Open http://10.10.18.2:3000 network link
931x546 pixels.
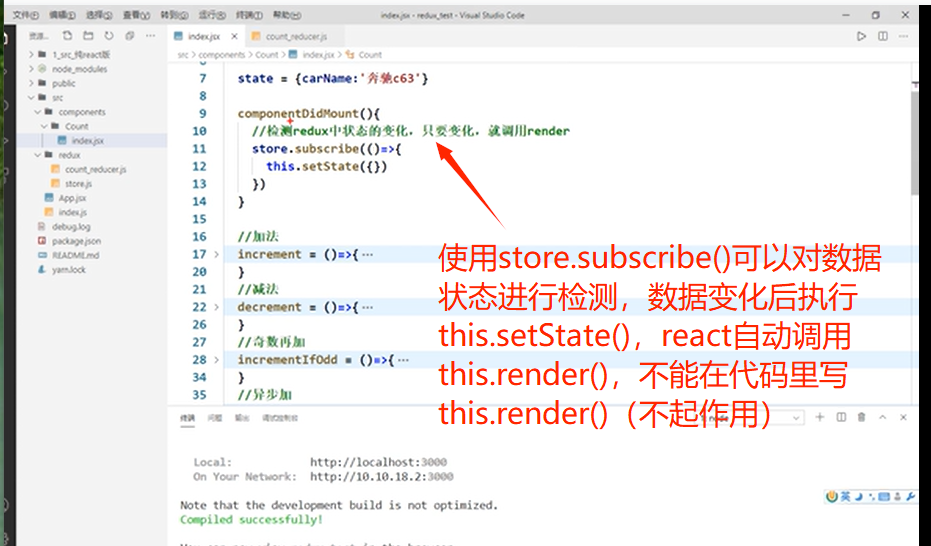click(x=381, y=477)
